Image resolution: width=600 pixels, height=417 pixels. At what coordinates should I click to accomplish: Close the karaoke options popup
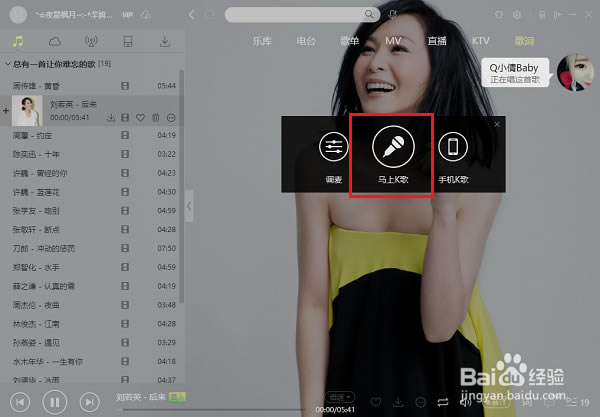tap(497, 124)
